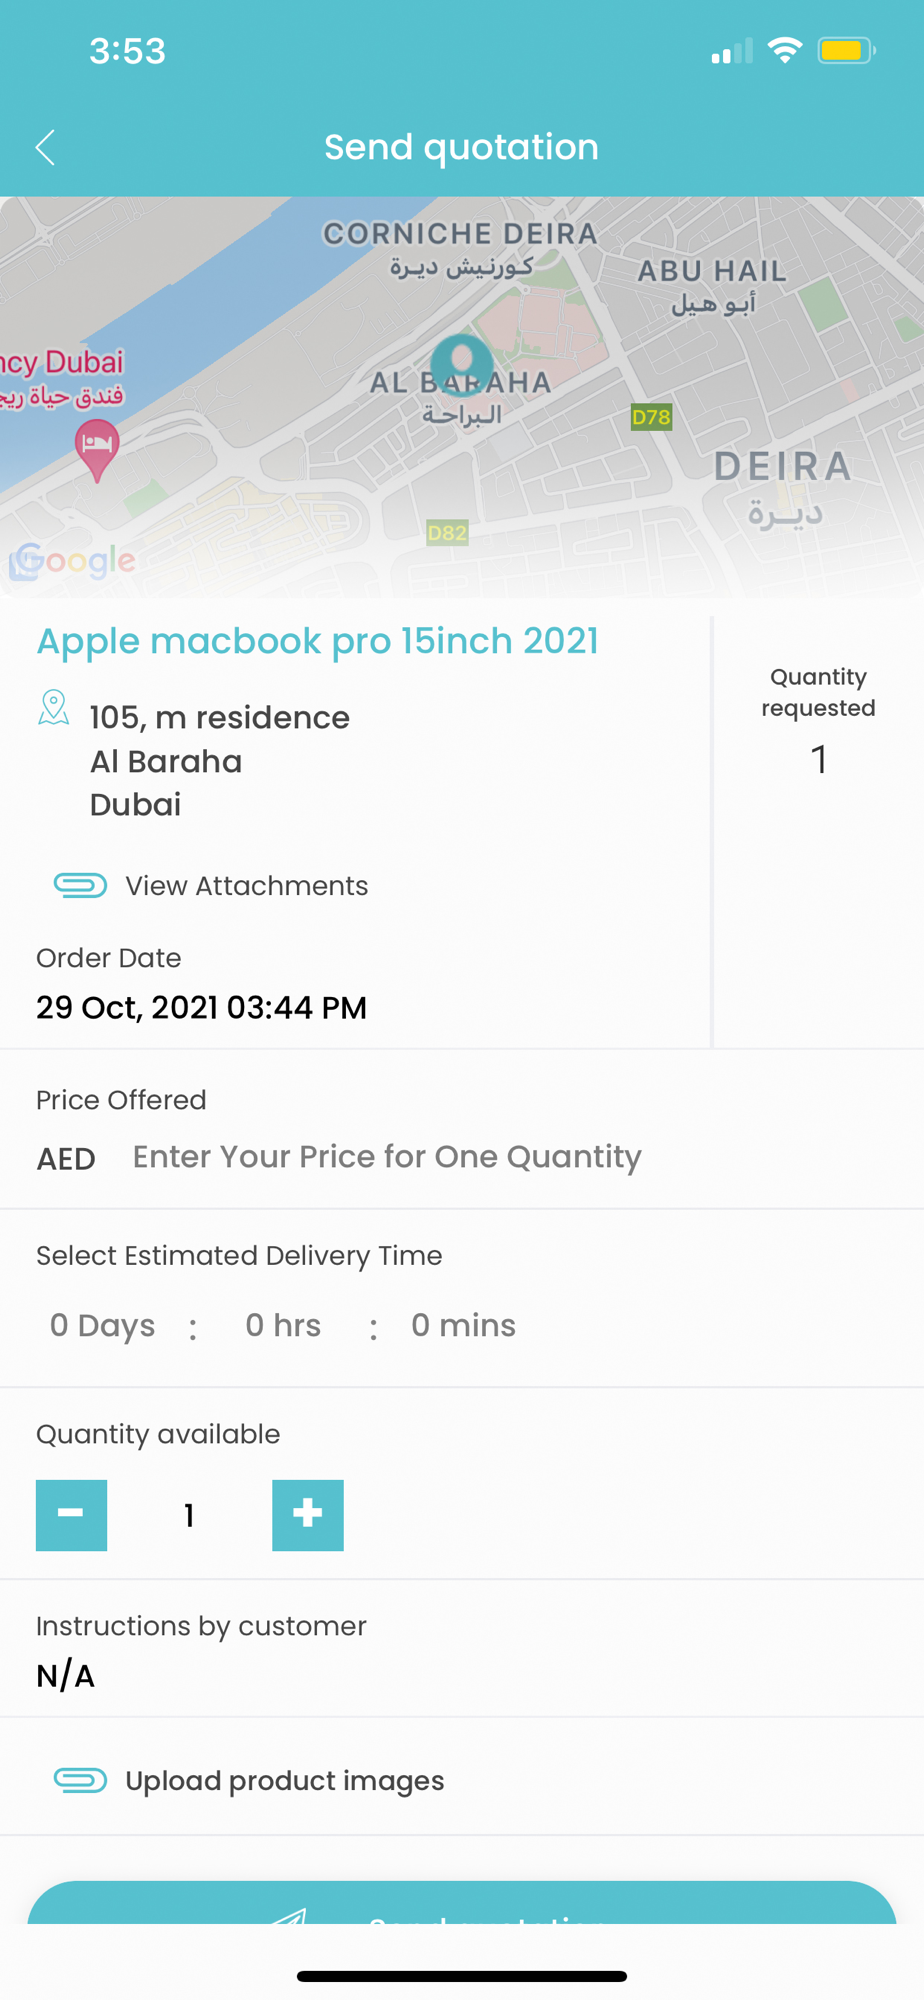924x2000 pixels.
Task: Tap the address location pin icon
Action: [x=53, y=708]
